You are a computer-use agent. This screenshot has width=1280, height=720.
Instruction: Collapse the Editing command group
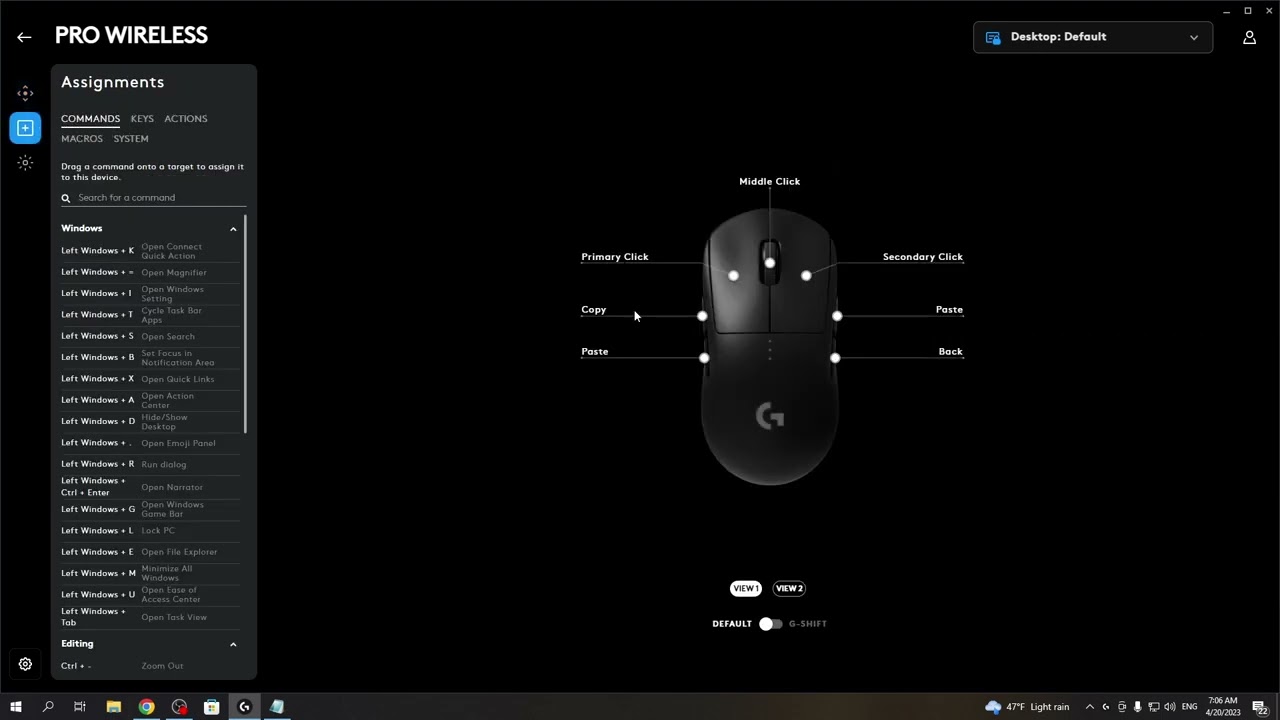[x=233, y=644]
